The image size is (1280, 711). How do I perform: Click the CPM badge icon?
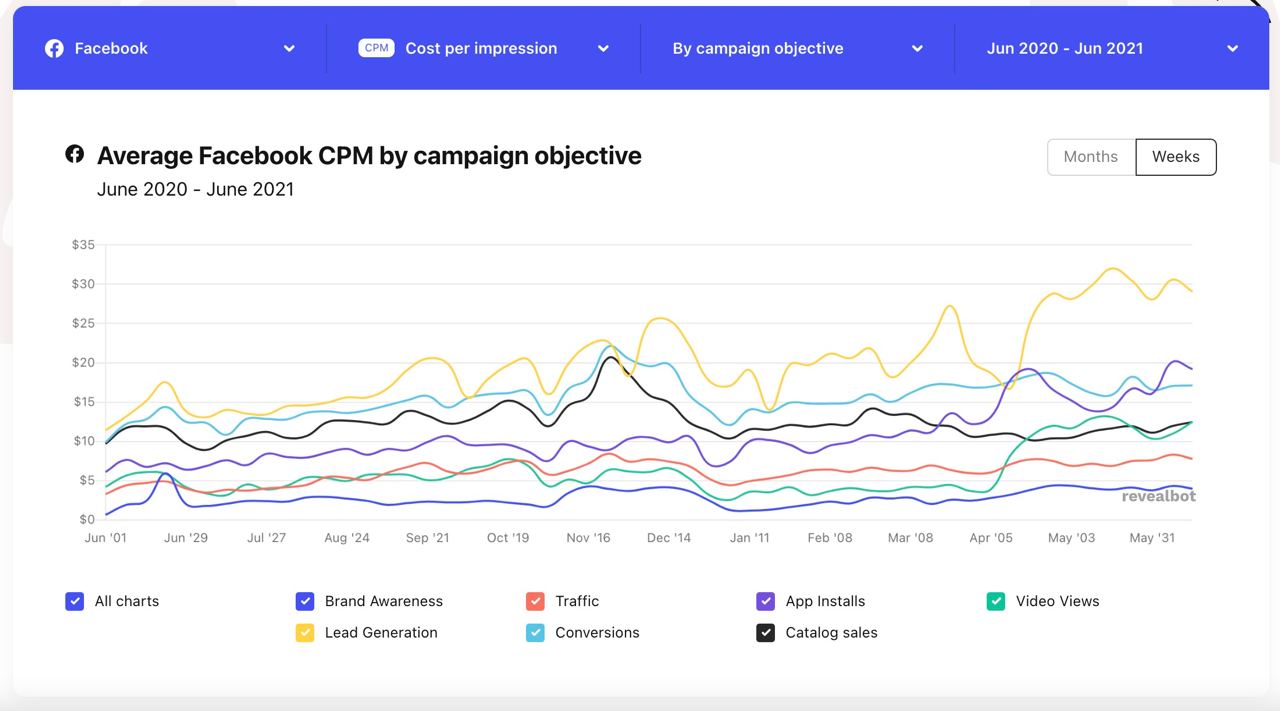376,48
